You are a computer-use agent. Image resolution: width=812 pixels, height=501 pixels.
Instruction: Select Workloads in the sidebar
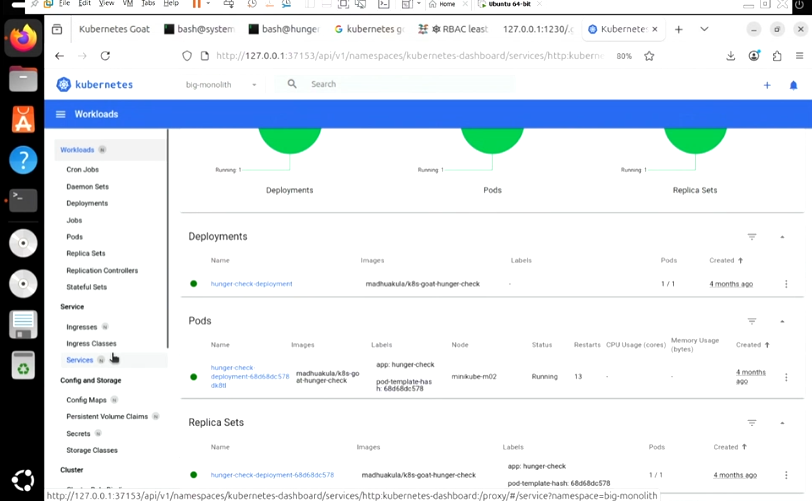pos(77,150)
